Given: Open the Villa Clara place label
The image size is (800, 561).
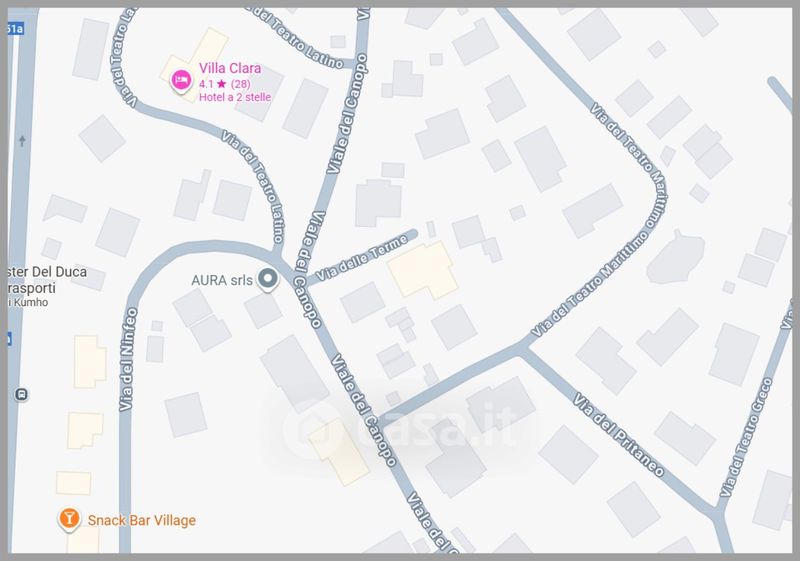Looking at the screenshot, I should point(230,68).
